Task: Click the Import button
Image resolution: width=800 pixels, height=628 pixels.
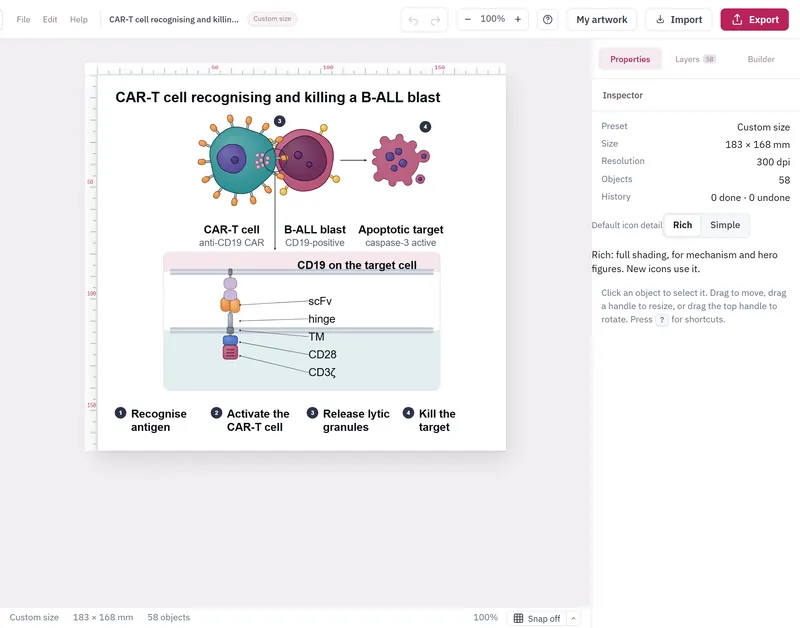Action: tap(679, 19)
